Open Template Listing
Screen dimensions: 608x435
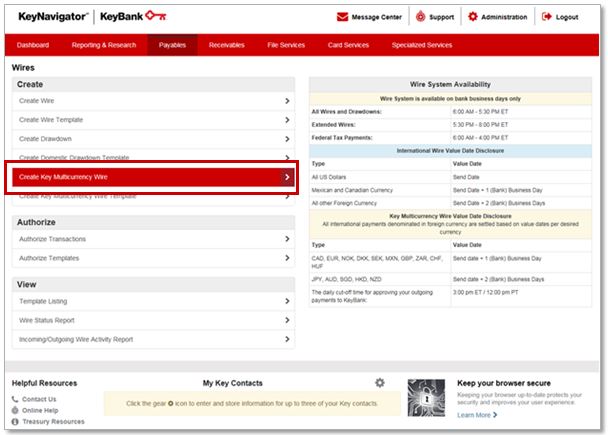(x=43, y=301)
